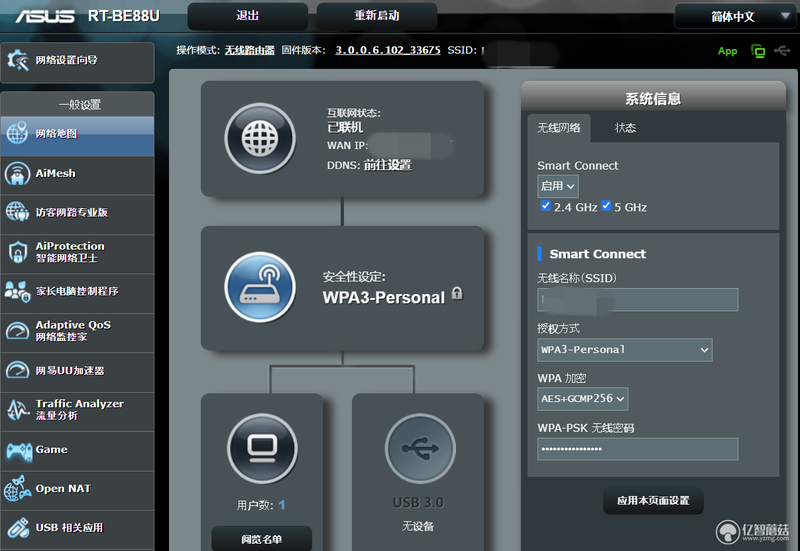Select AiMesh menu item
The height and width of the screenshot is (551, 800).
[78, 173]
